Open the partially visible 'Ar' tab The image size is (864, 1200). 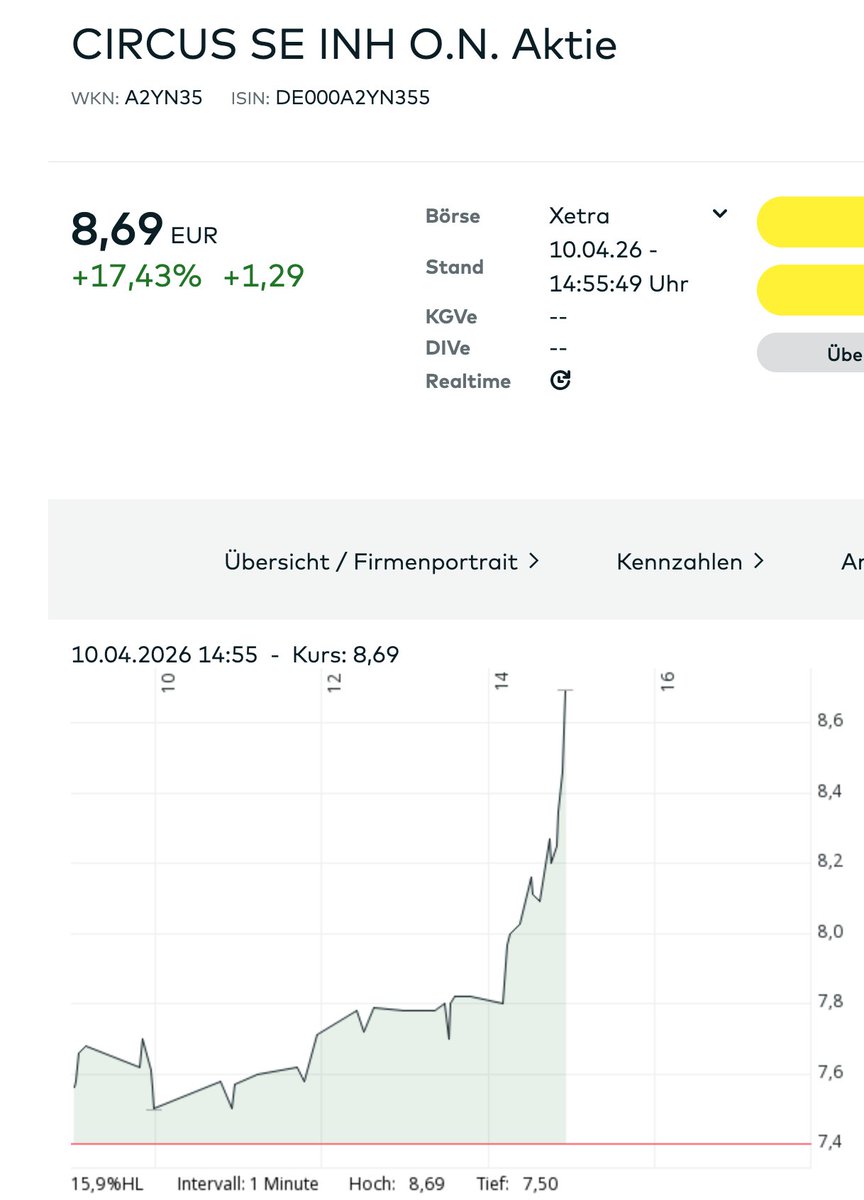click(852, 561)
